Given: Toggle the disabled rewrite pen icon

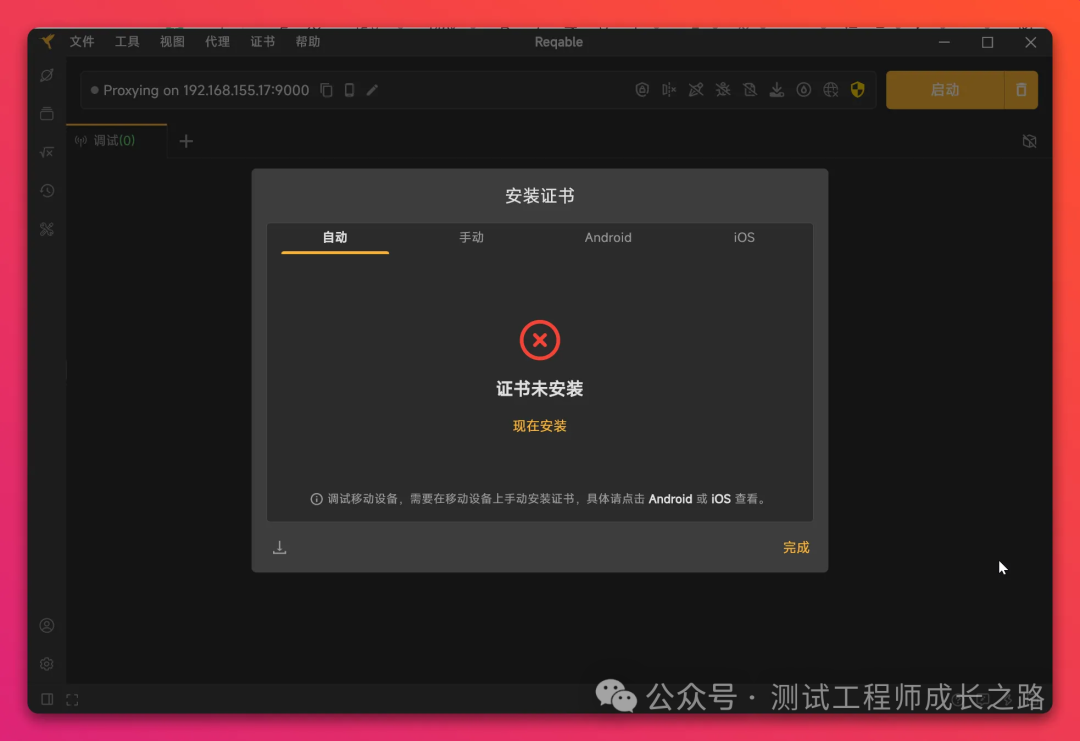Looking at the screenshot, I should [x=696, y=90].
